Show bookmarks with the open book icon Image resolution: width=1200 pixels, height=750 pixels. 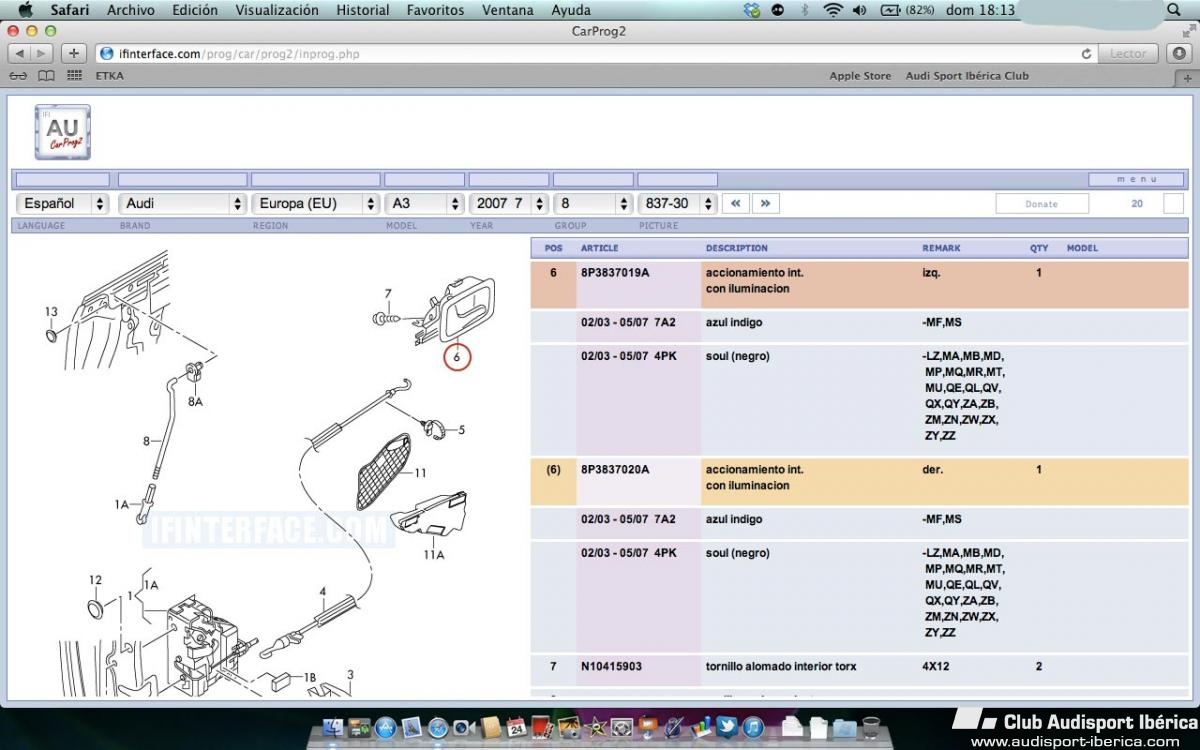click(x=46, y=76)
